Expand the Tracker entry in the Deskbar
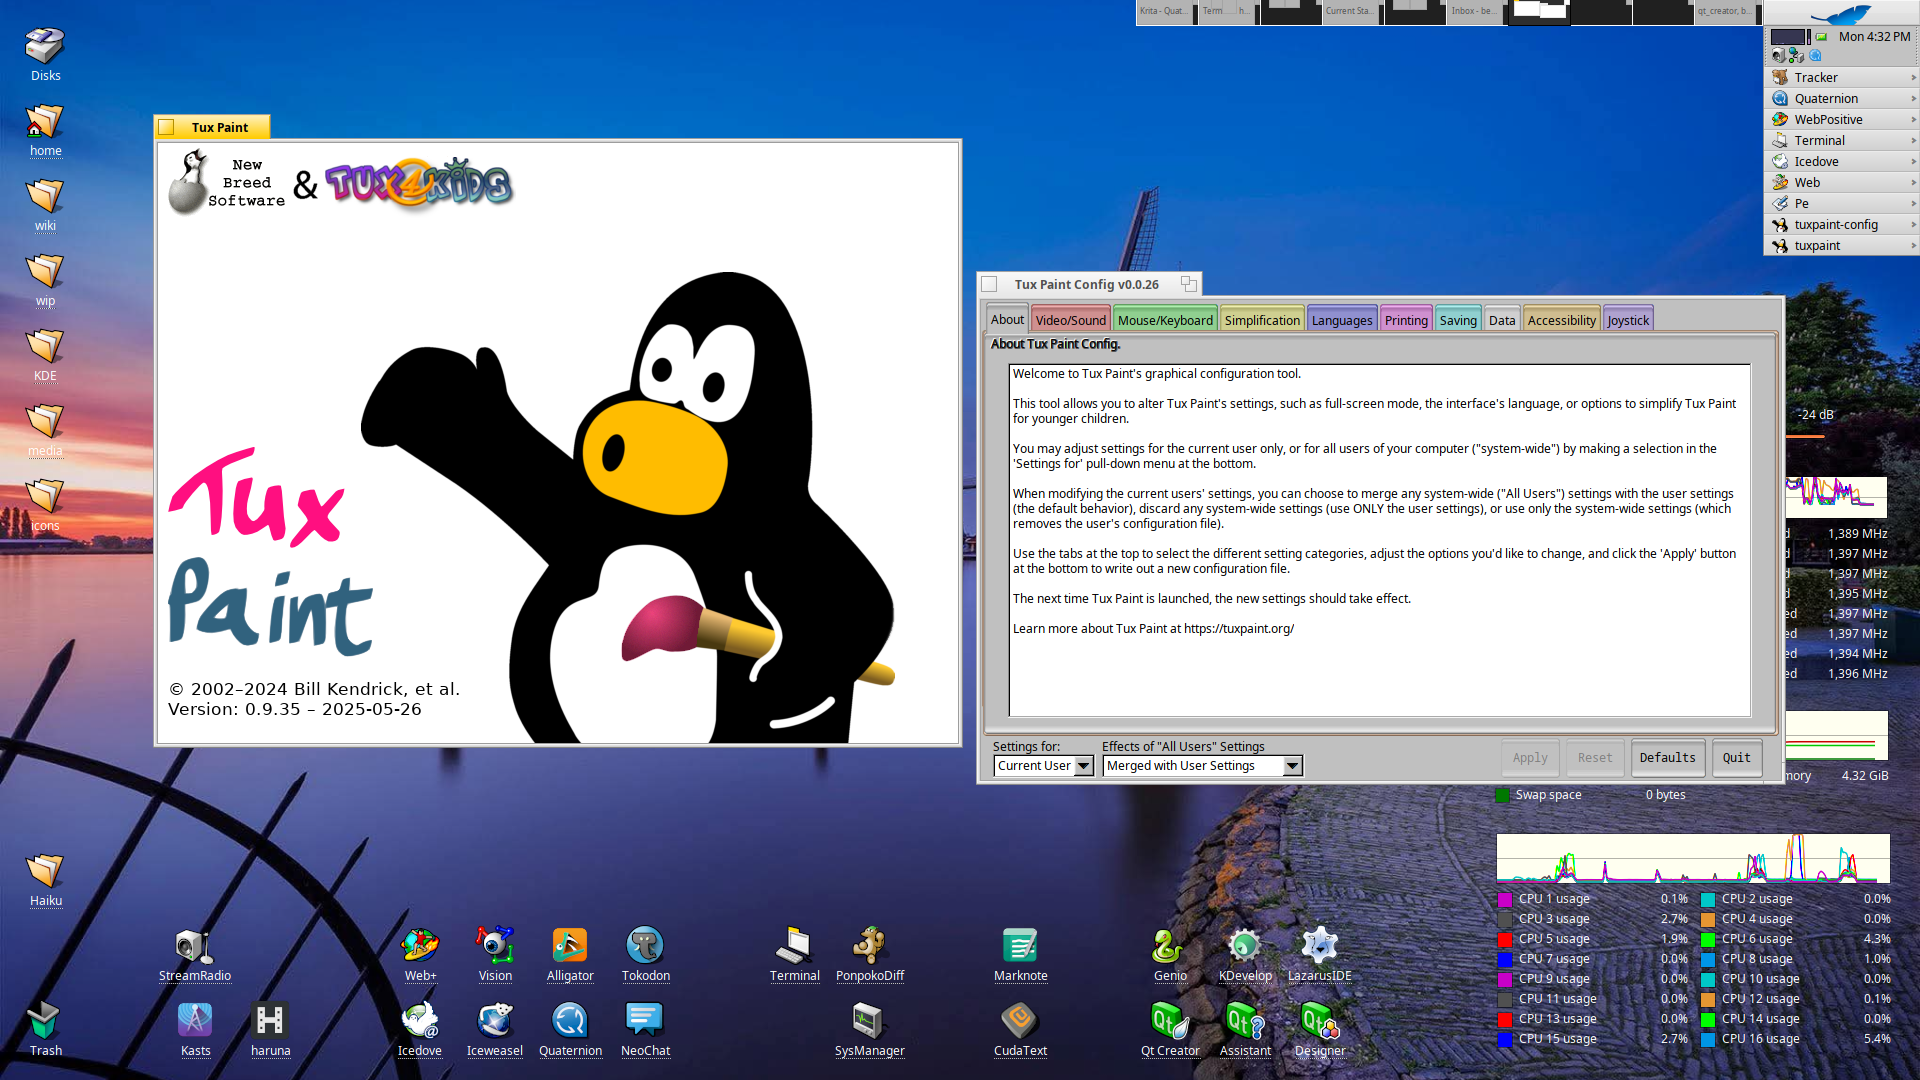1920x1080 pixels. (x=1840, y=77)
